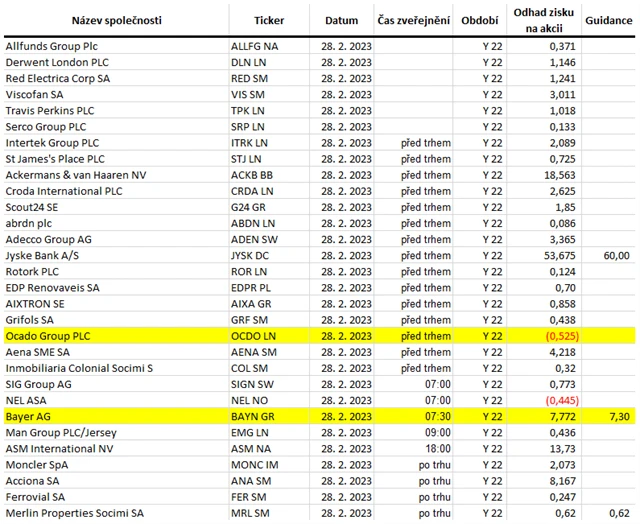Click highlighted 'Bayer AG' cell
Screen dimensions: 640x524
tap(28, 417)
